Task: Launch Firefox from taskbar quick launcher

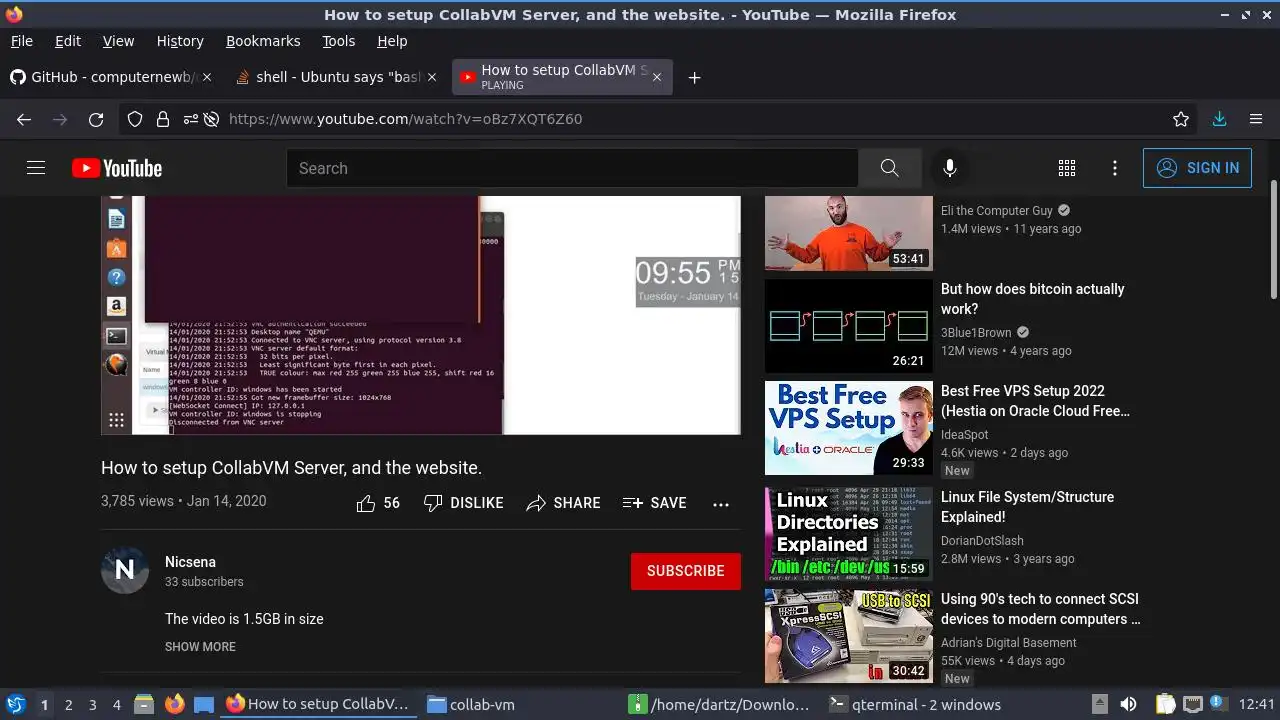Action: click(174, 705)
